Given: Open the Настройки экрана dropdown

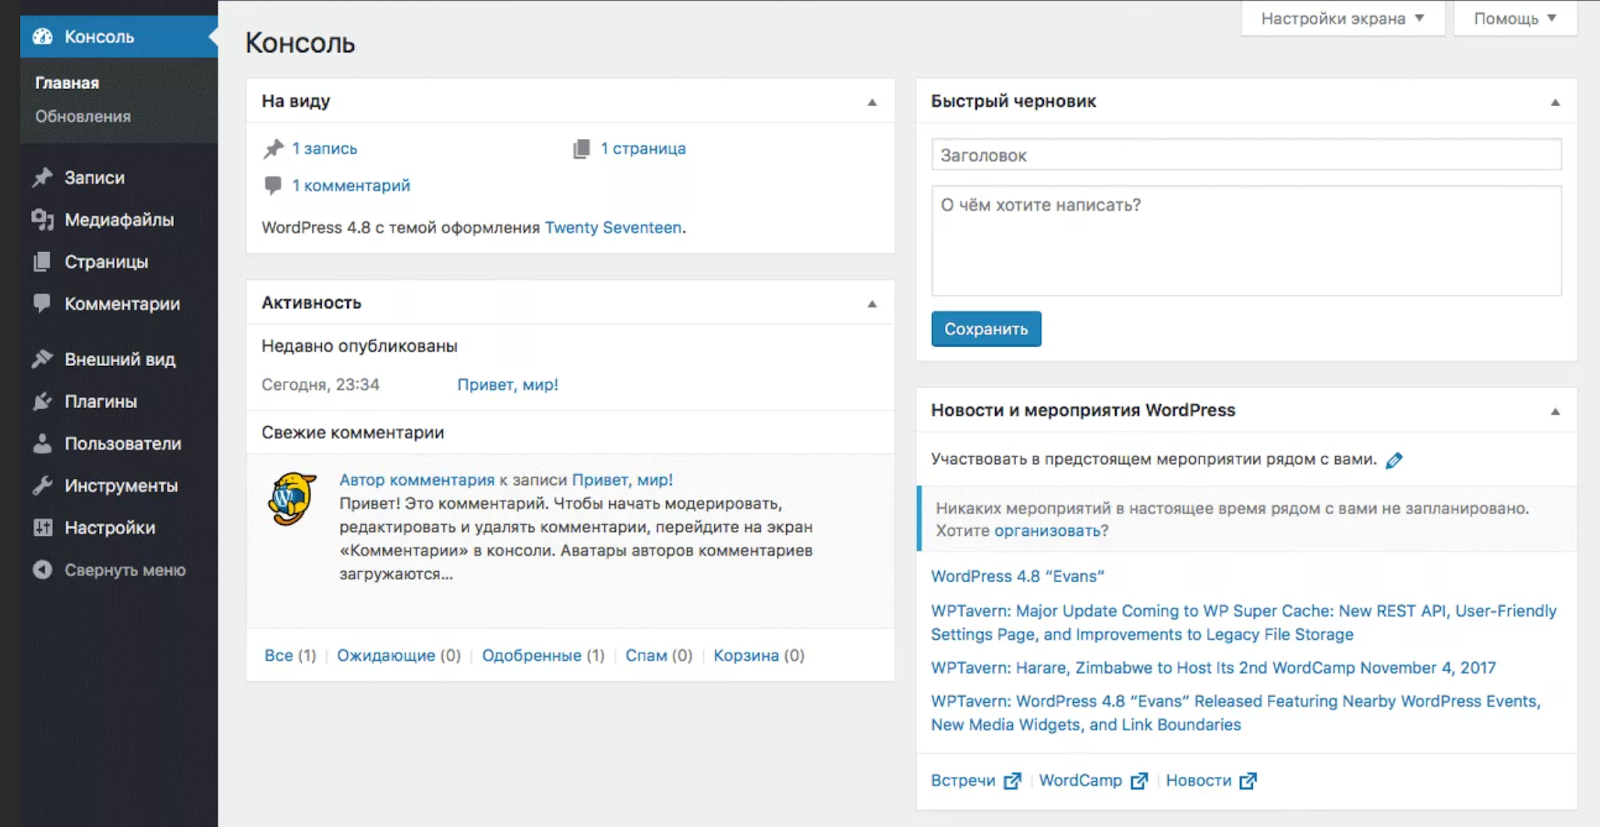Looking at the screenshot, I should click(1342, 19).
